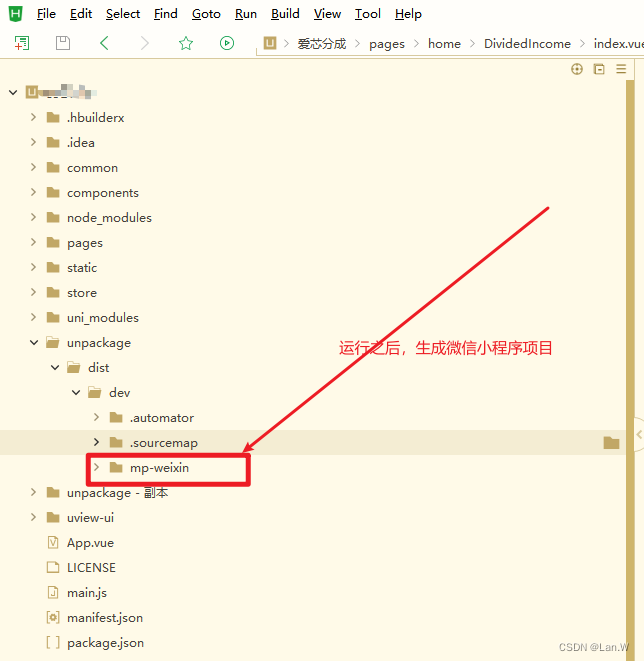Image resolution: width=644 pixels, height=661 pixels.
Task: Click the new file toolbar icon
Action: tap(22, 43)
